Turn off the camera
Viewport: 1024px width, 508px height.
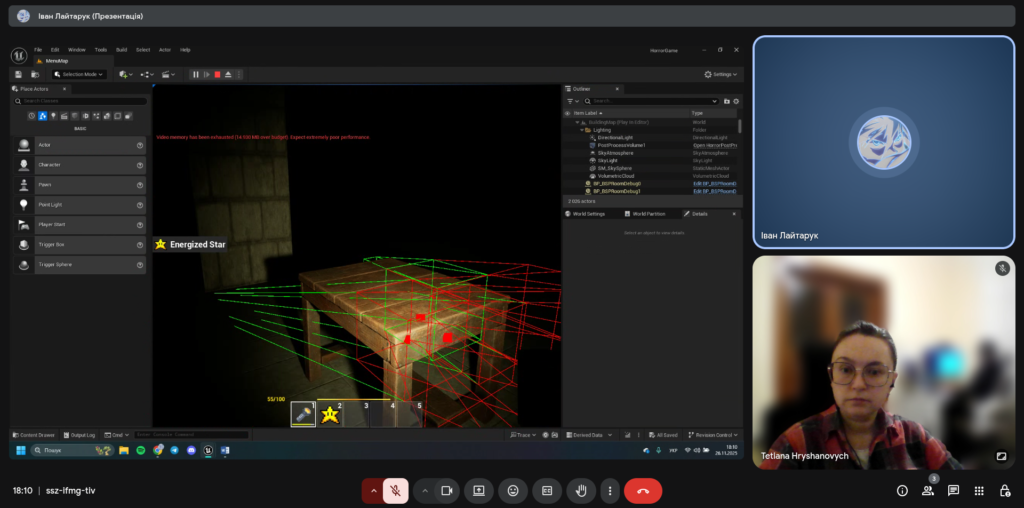click(447, 491)
